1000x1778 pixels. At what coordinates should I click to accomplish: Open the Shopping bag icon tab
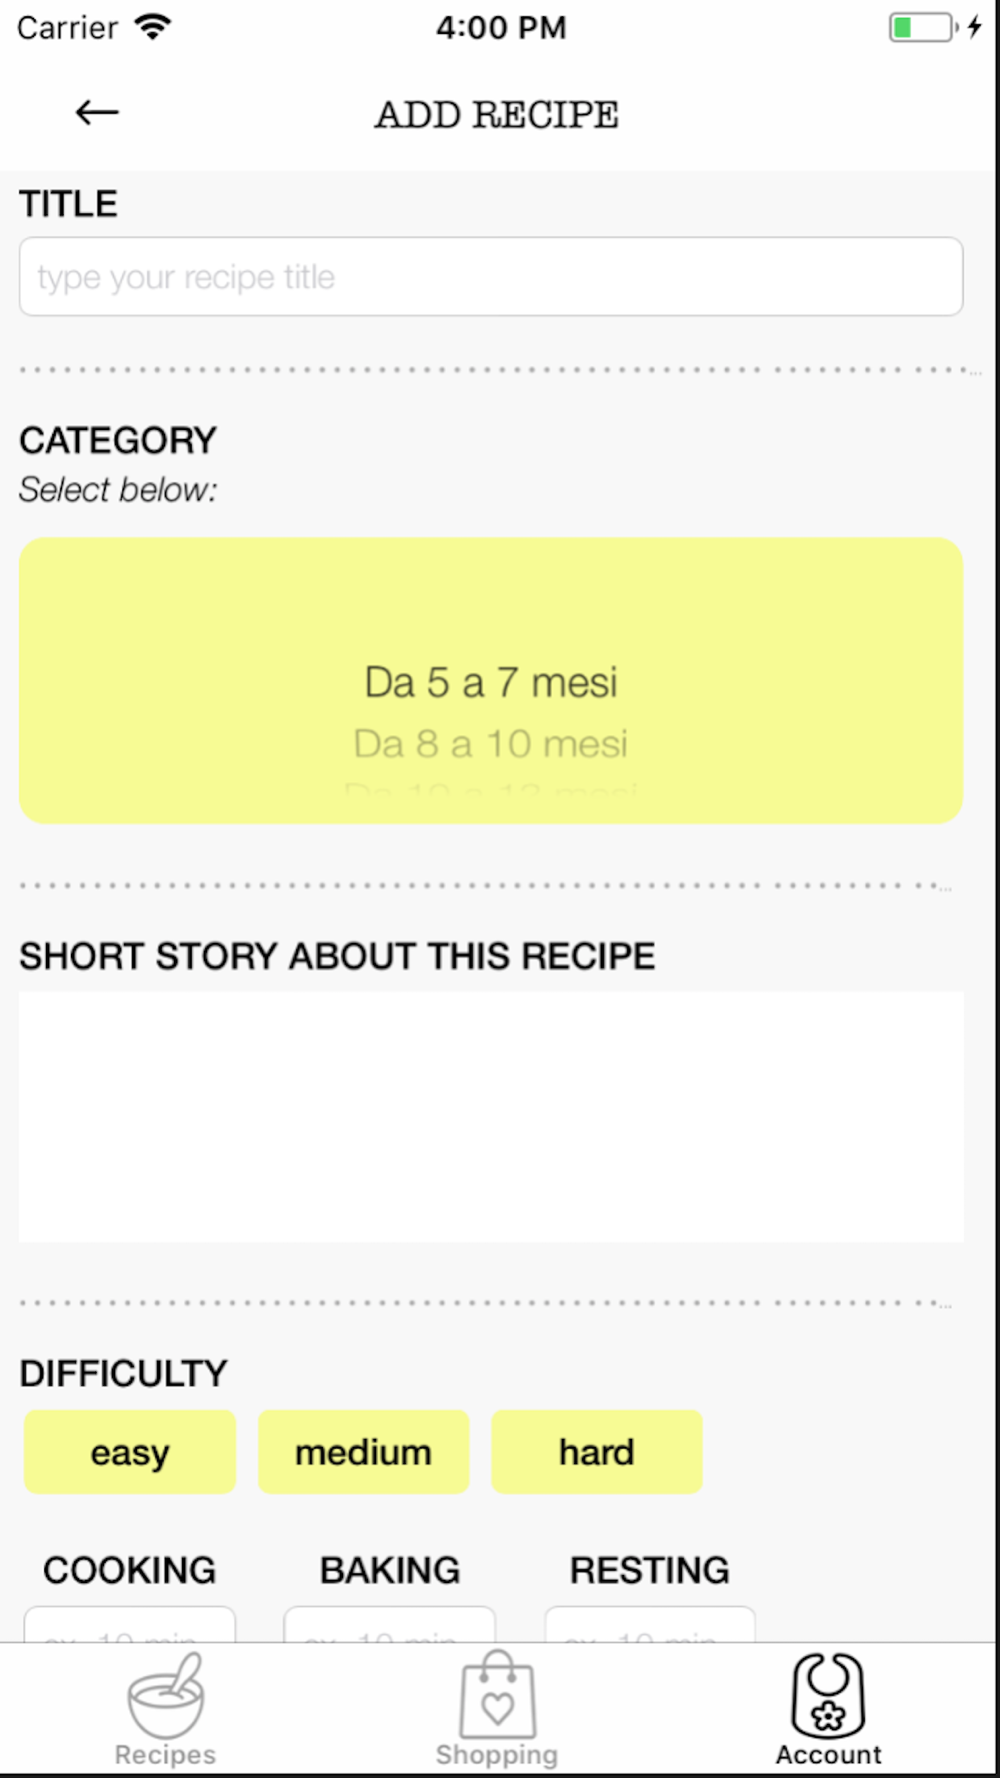point(497,1695)
